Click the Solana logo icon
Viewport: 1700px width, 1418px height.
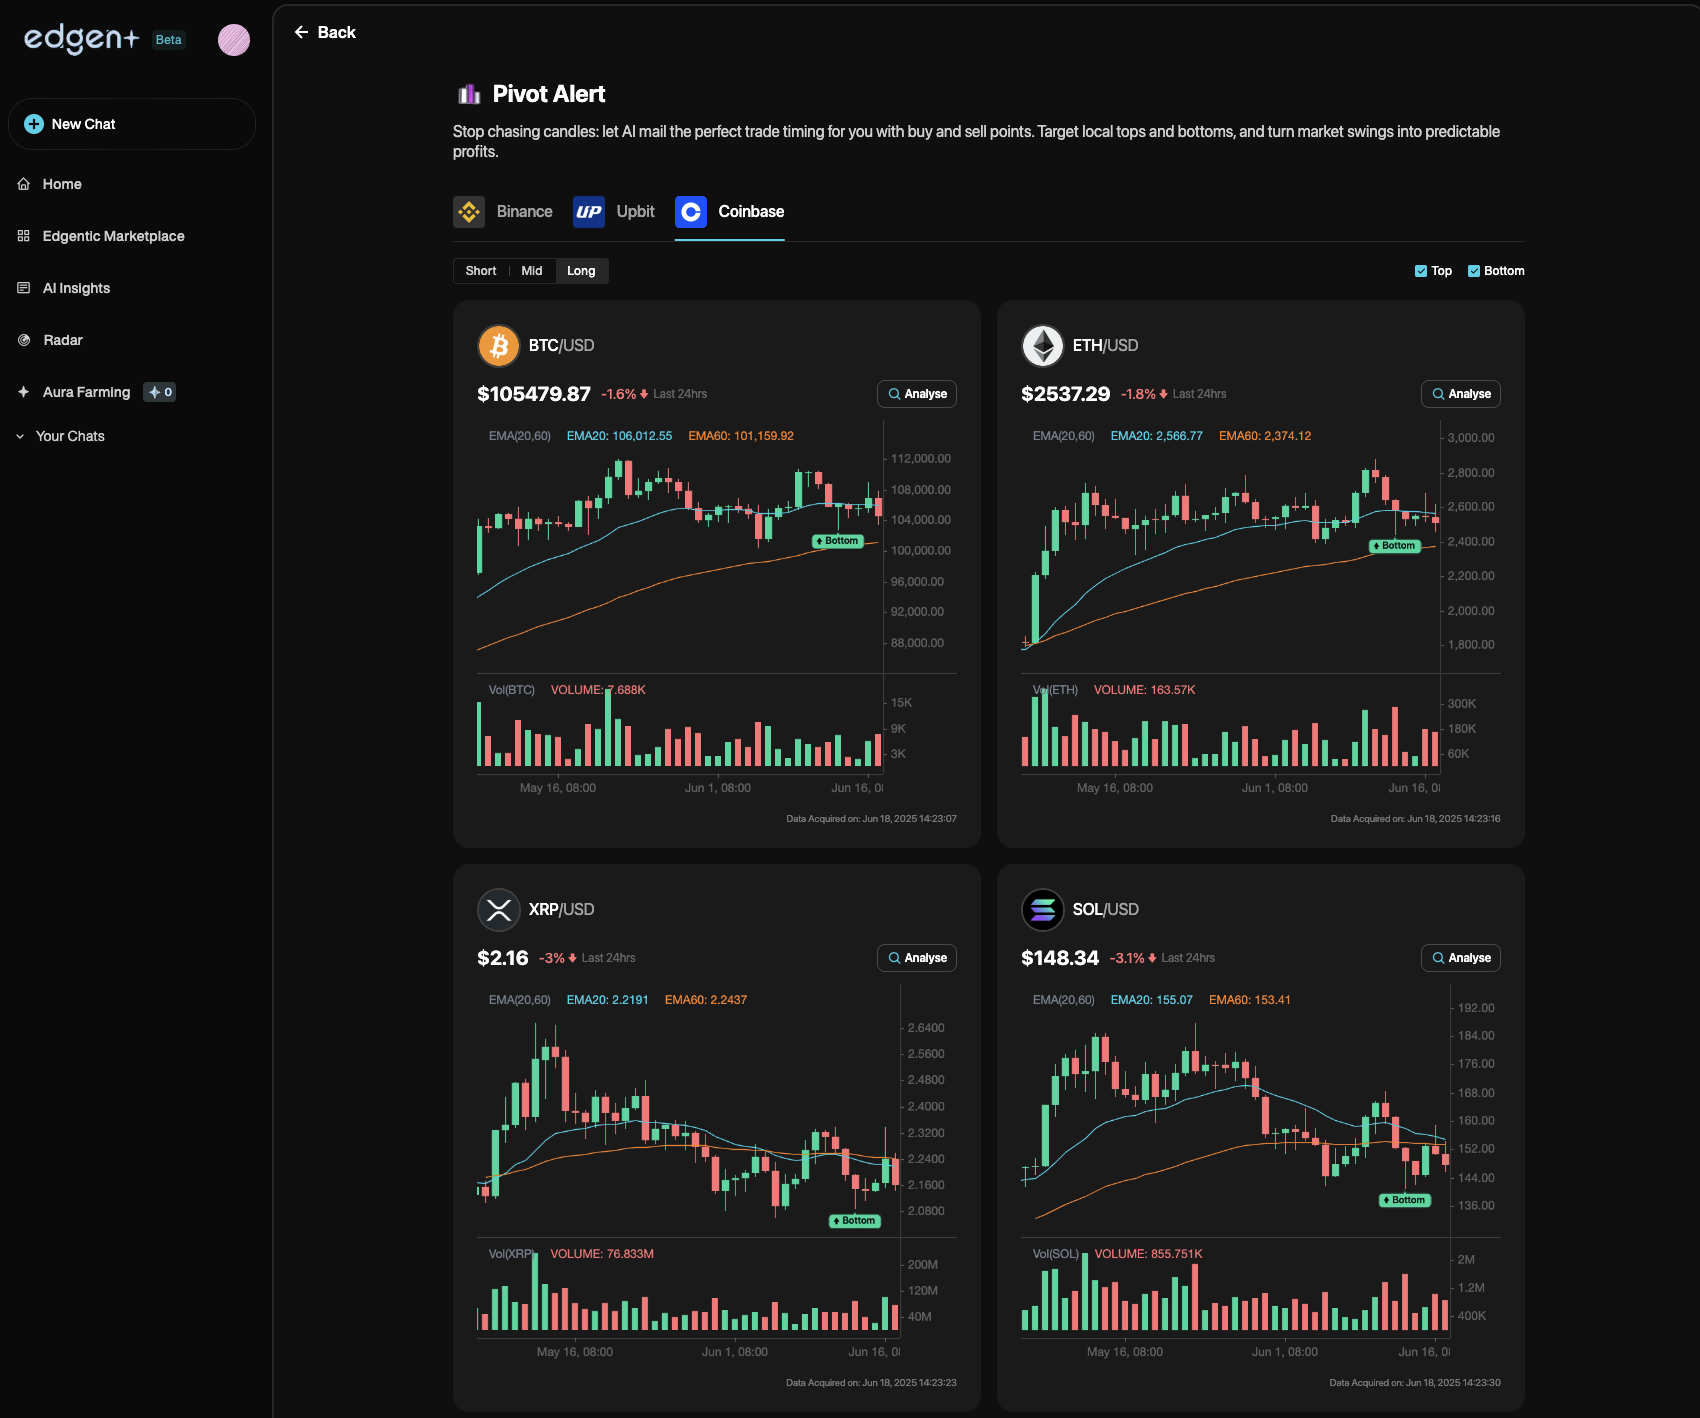(x=1042, y=910)
